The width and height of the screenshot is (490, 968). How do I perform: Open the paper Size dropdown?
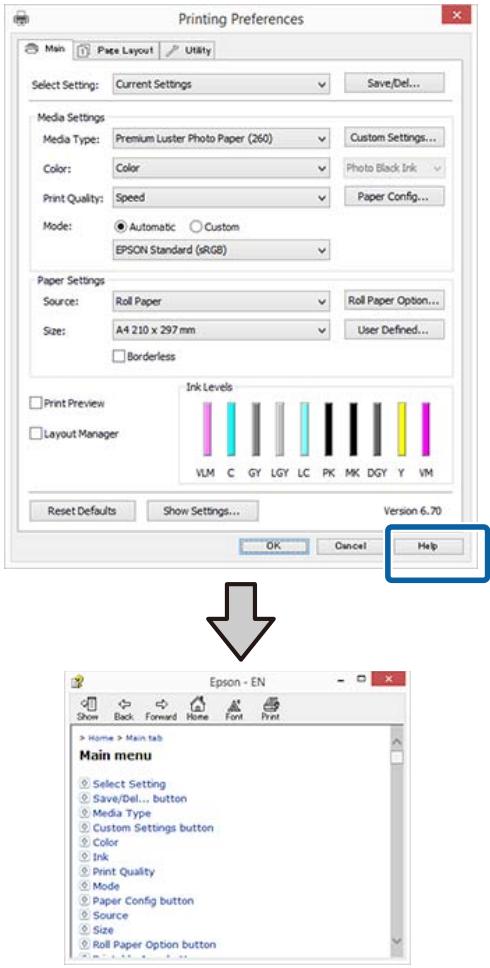[x=221, y=330]
